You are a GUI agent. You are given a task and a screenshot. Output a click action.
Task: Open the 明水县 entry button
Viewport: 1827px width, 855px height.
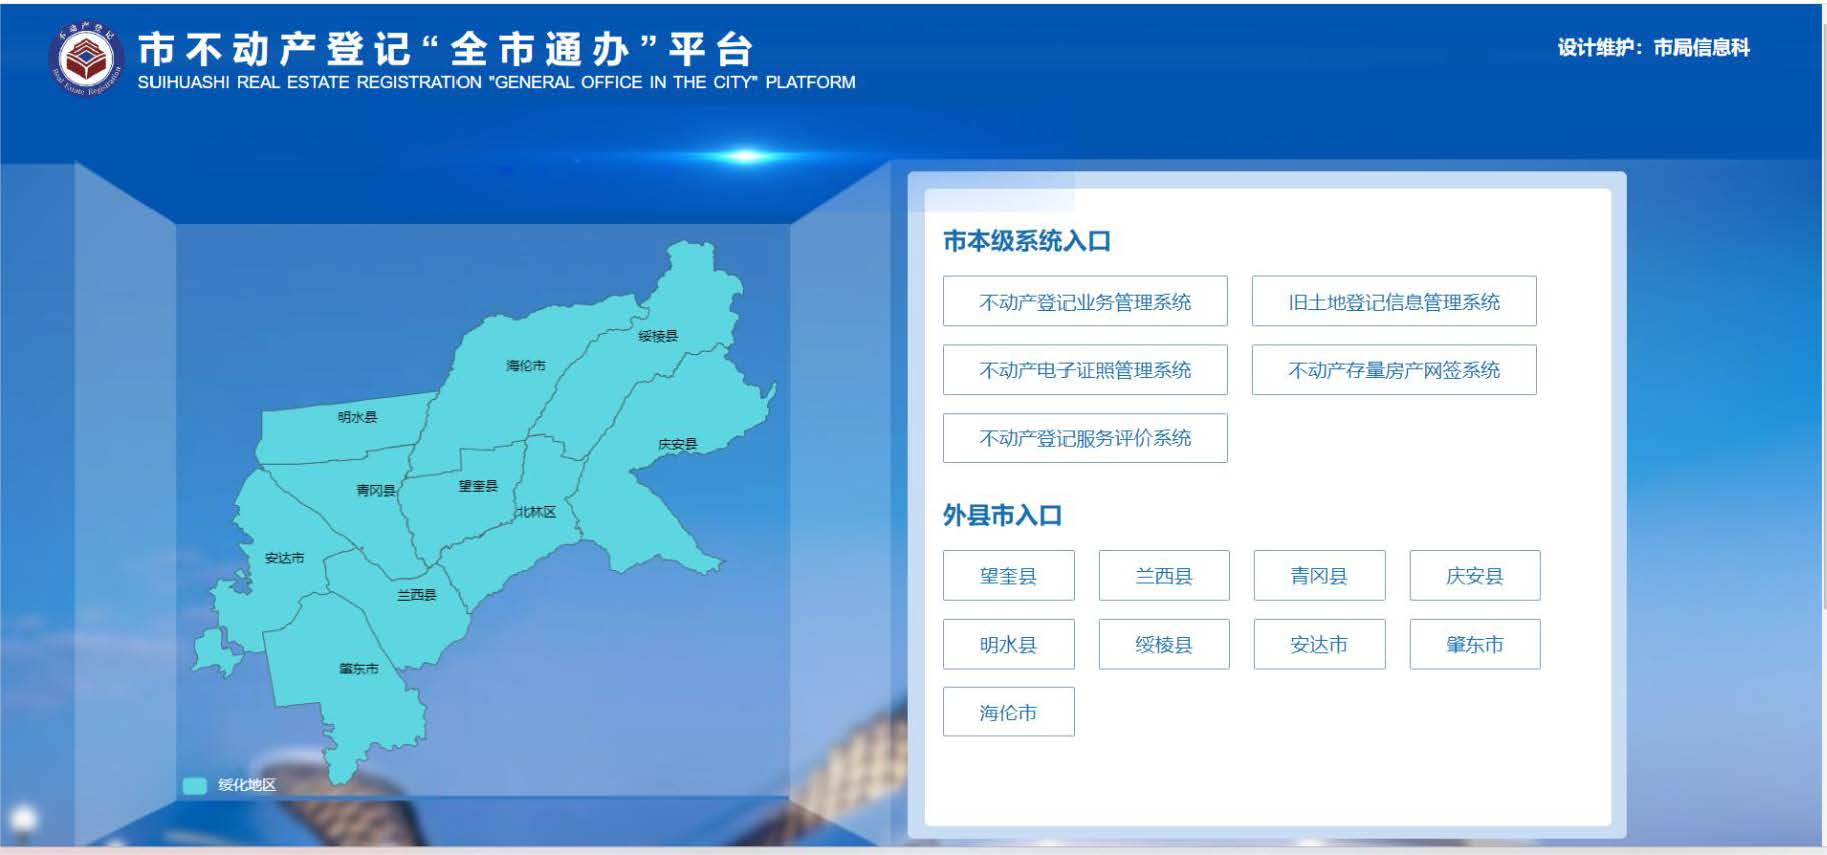pos(1008,644)
